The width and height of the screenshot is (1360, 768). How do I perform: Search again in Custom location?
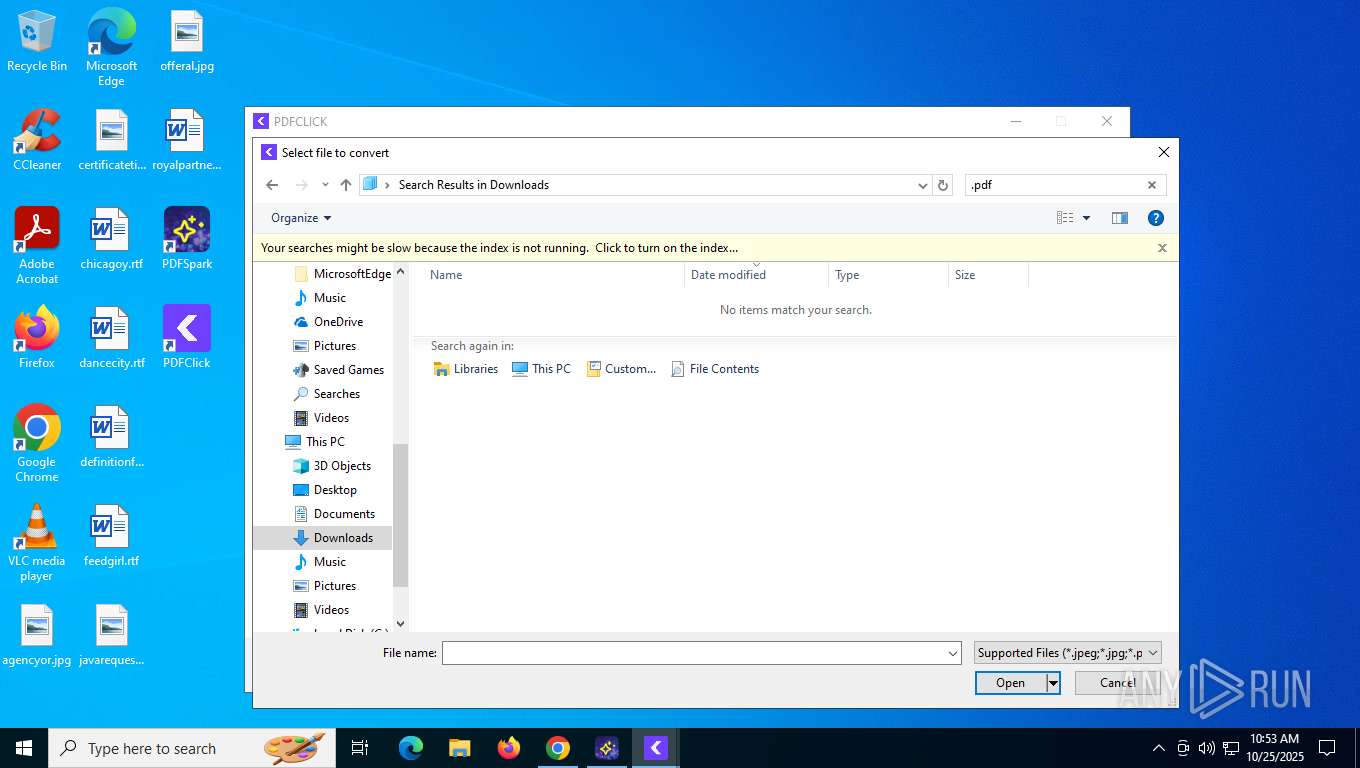[x=621, y=369]
